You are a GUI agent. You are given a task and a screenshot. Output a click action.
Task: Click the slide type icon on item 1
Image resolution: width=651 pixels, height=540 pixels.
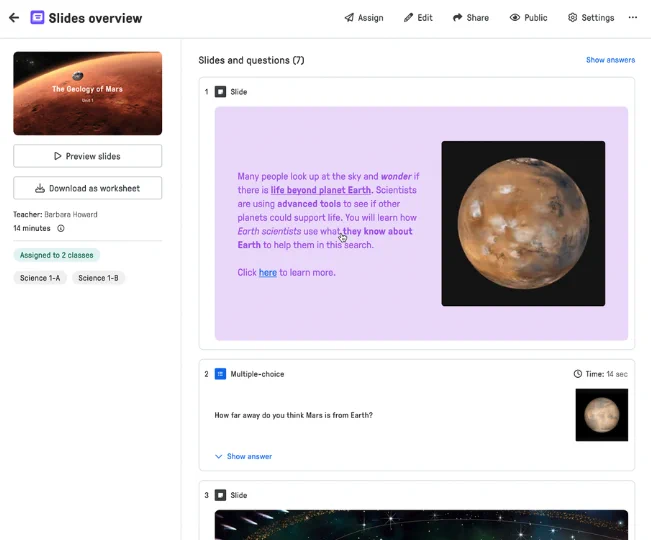[220, 92]
